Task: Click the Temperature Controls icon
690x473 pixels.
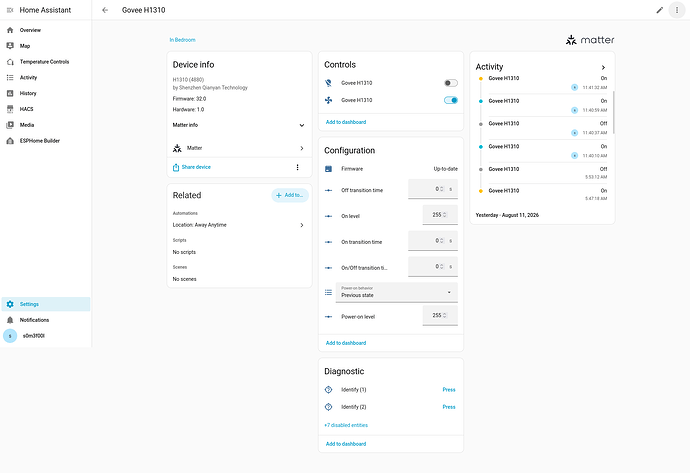Action: 10,62
